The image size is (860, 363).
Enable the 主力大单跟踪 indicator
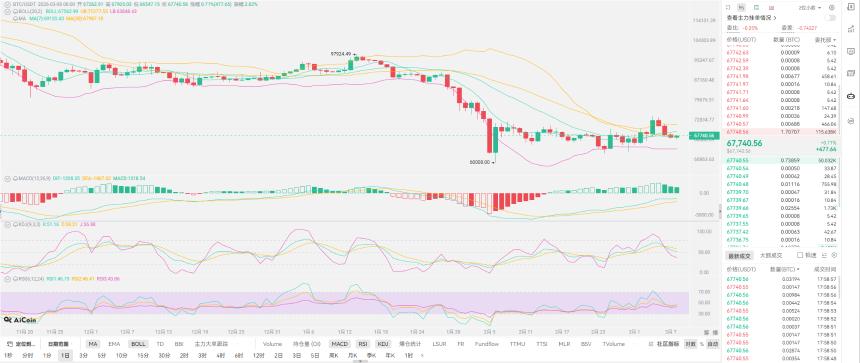211,344
